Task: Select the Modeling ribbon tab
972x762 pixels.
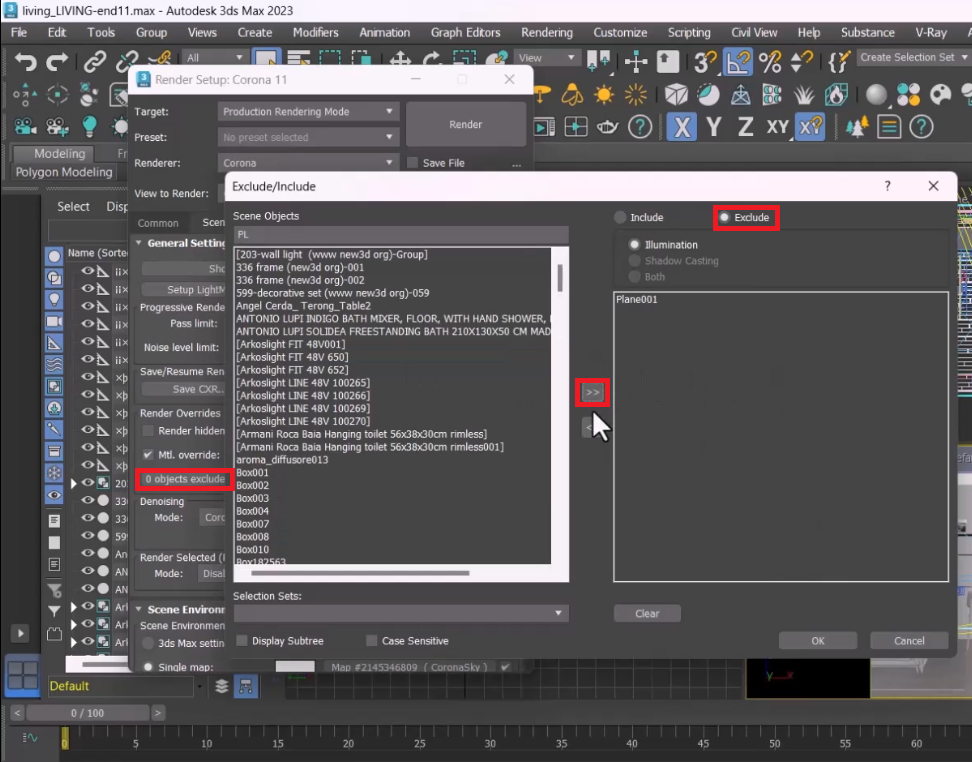Action: [x=60, y=153]
